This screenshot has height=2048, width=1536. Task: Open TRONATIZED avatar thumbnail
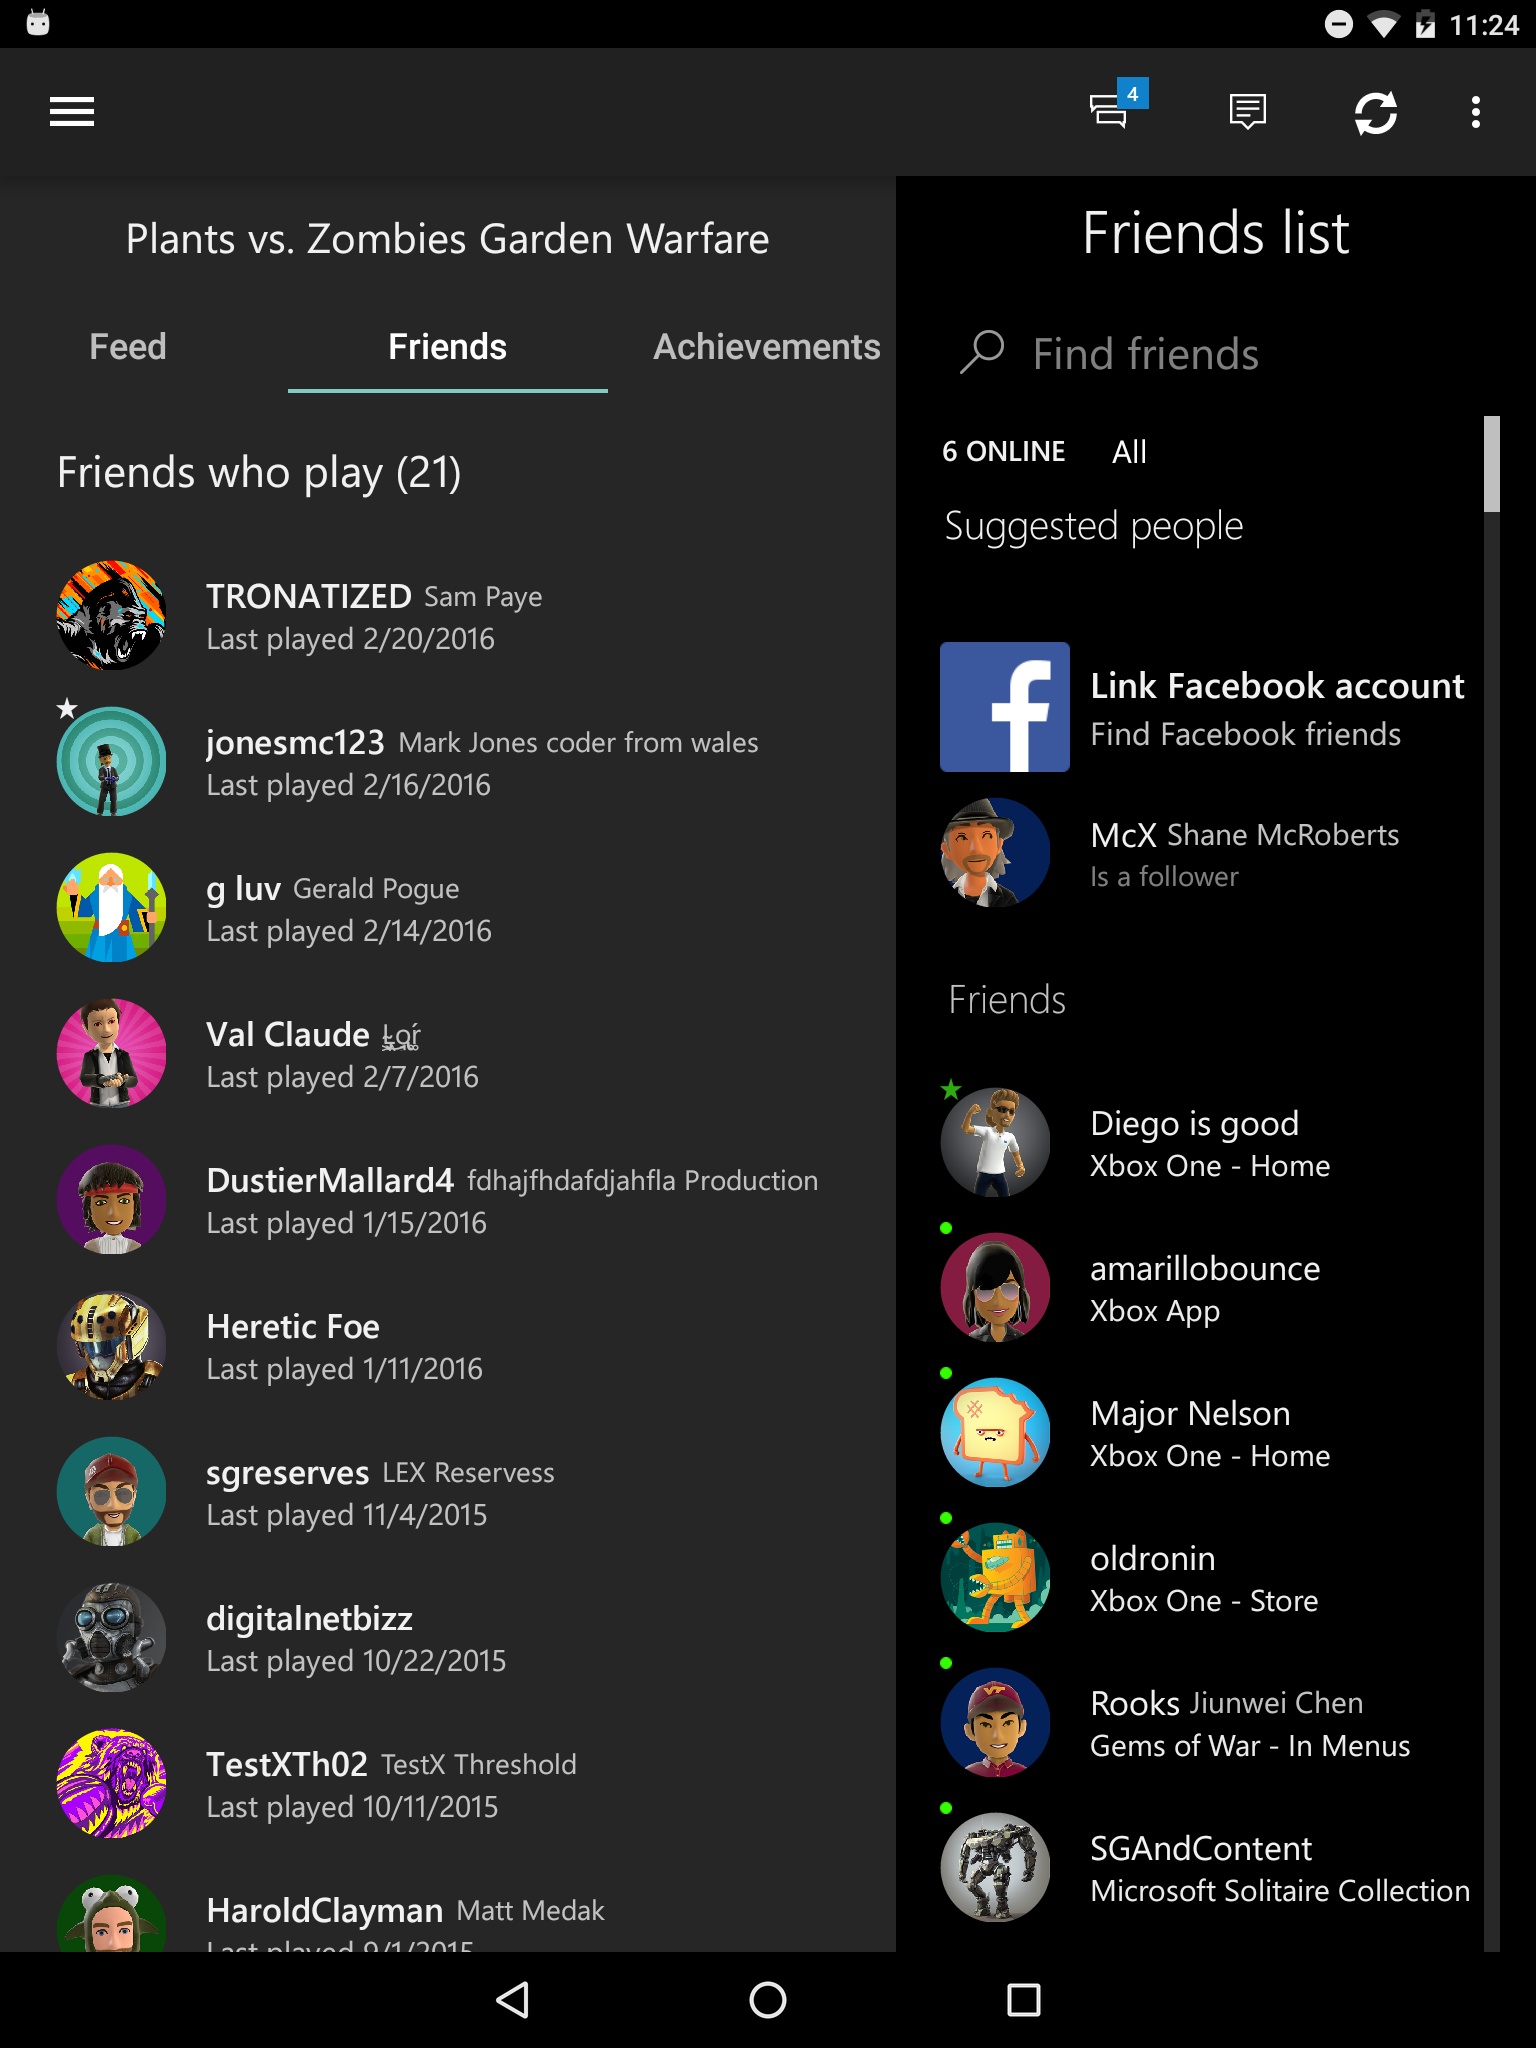pyautogui.click(x=111, y=615)
